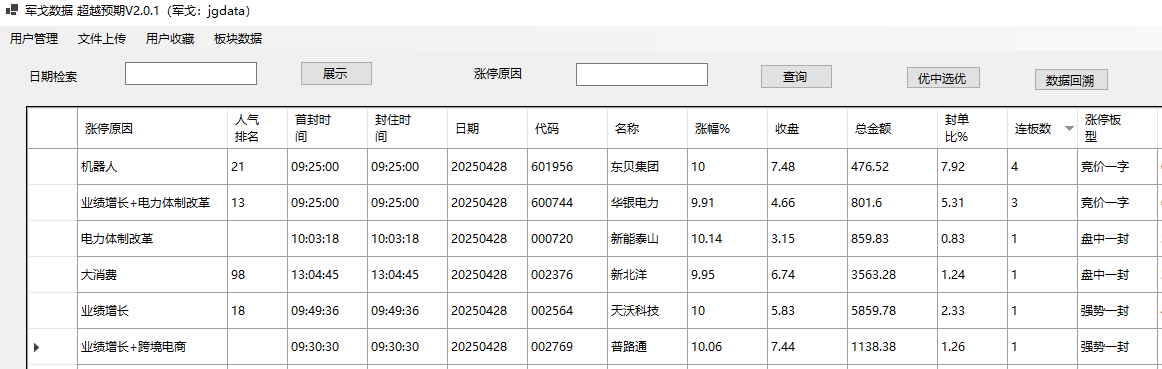
Task: Sort by 总金额 column header
Action: [892, 128]
